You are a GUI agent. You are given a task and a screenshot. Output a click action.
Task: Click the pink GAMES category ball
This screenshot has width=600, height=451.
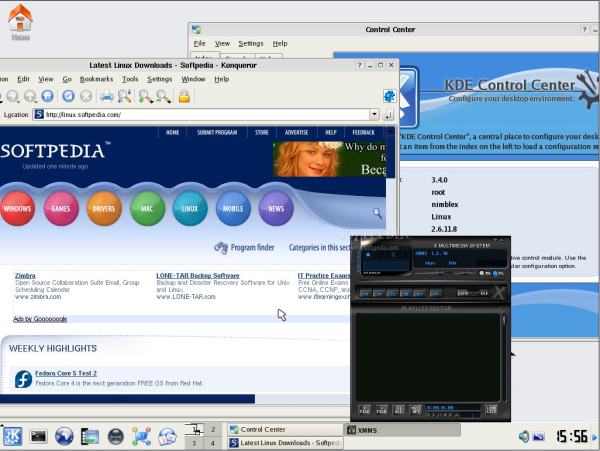point(61,208)
